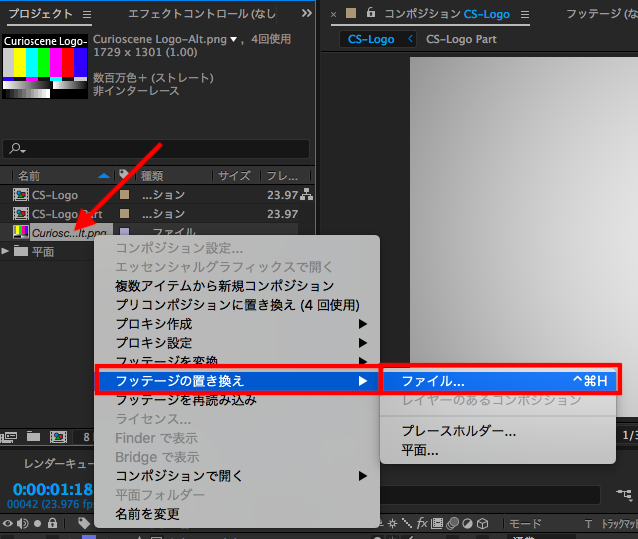638x539 pixels.
Task: Open the プロキシ作成 submenu
Action: 237,324
